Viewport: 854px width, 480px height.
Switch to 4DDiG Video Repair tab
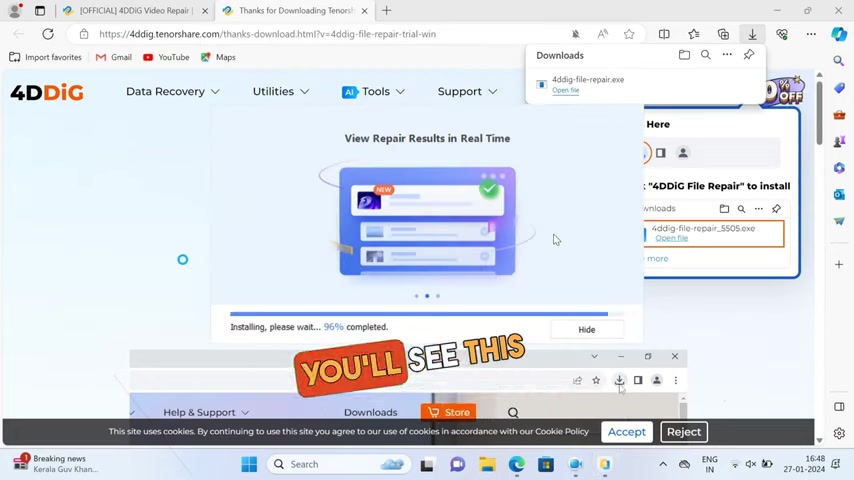click(136, 10)
